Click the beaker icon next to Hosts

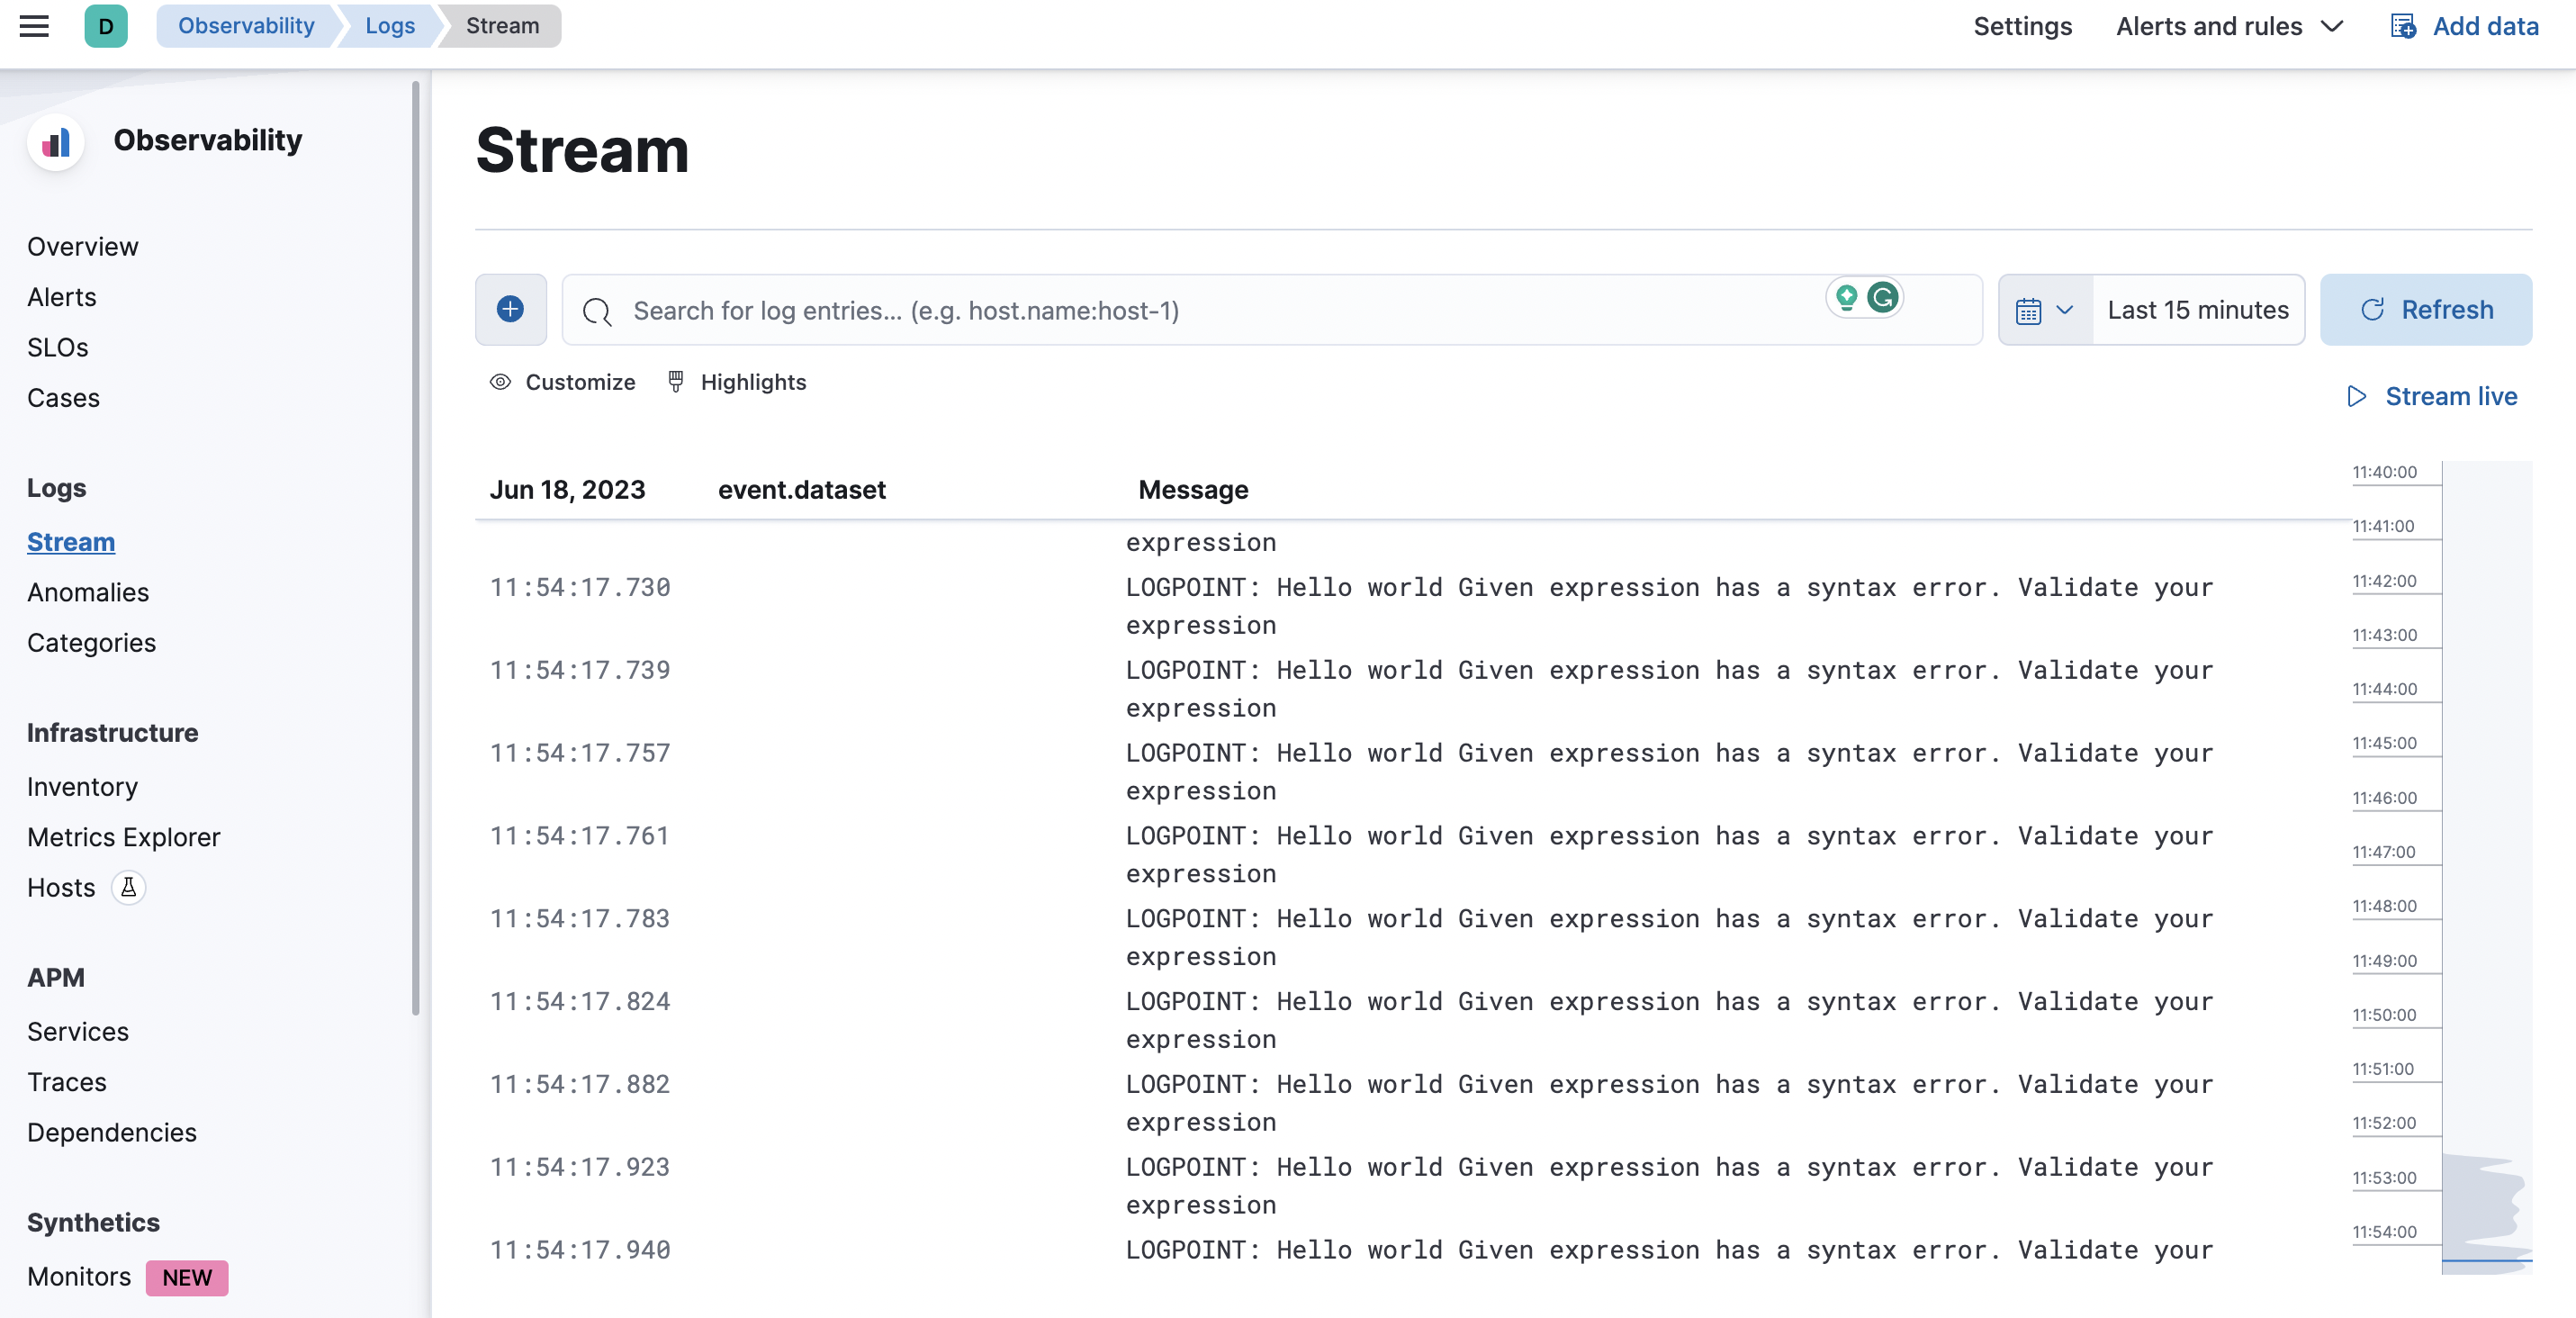pyautogui.click(x=128, y=887)
